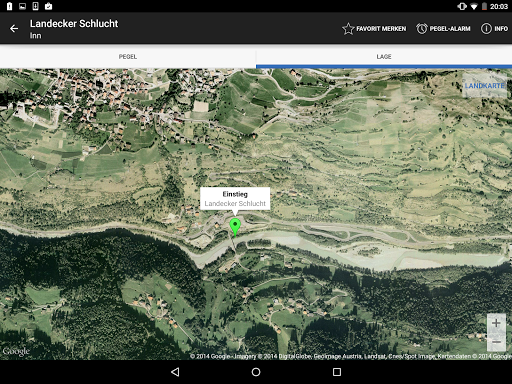Image resolution: width=512 pixels, height=384 pixels.
Task: Open Pegel-Alarm clock icon
Action: click(421, 29)
